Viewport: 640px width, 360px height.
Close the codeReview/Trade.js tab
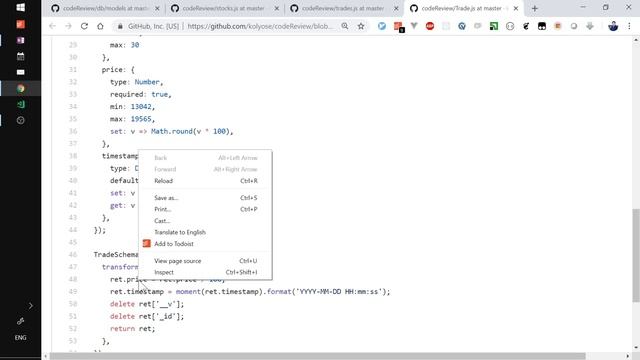point(516,8)
